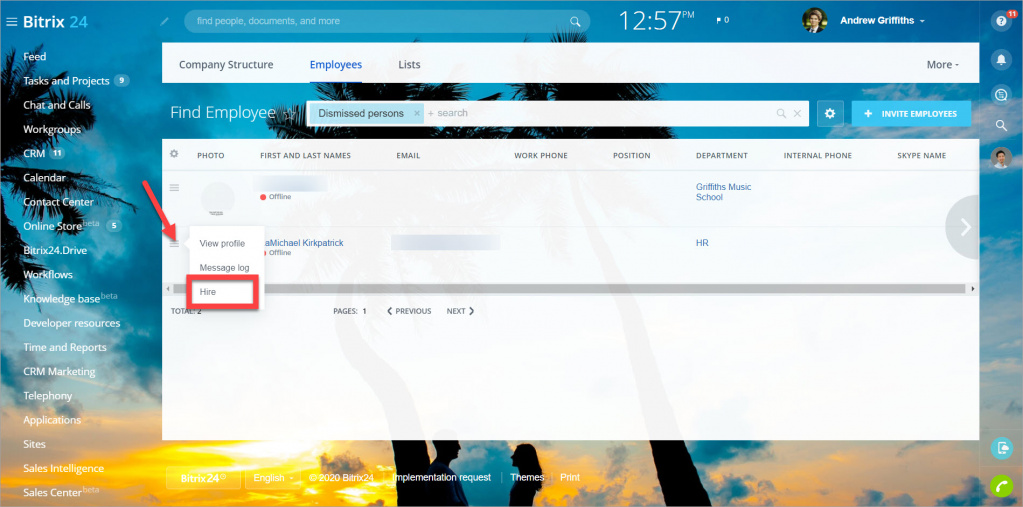
Task: Click the horizontal scrollbar left arrow
Action: pos(168,288)
